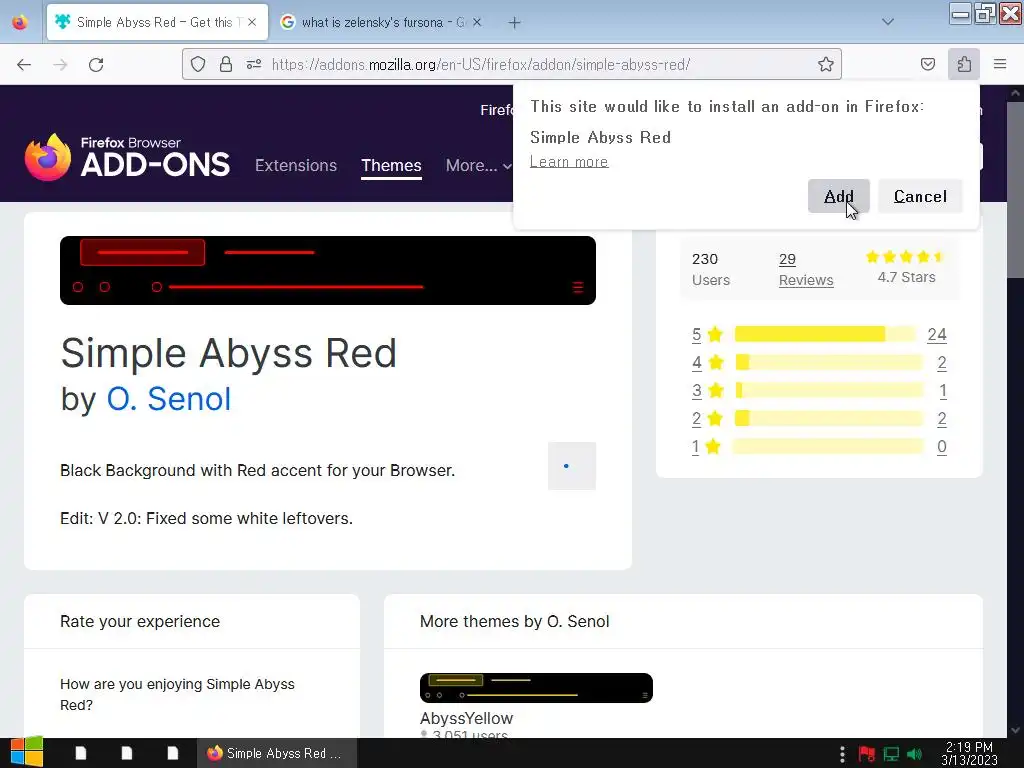Click the first pinned taskbar document icon
This screenshot has height=768, width=1024.
coord(81,753)
